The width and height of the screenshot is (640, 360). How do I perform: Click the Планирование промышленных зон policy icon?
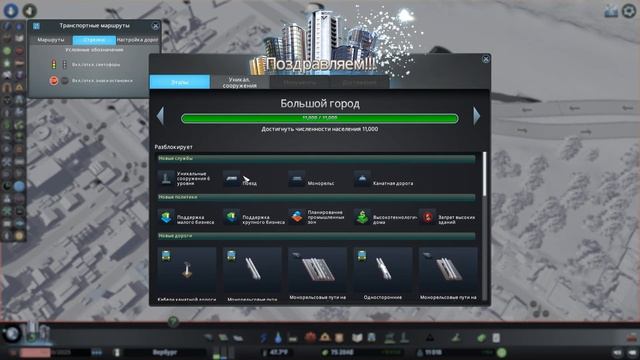(297, 217)
